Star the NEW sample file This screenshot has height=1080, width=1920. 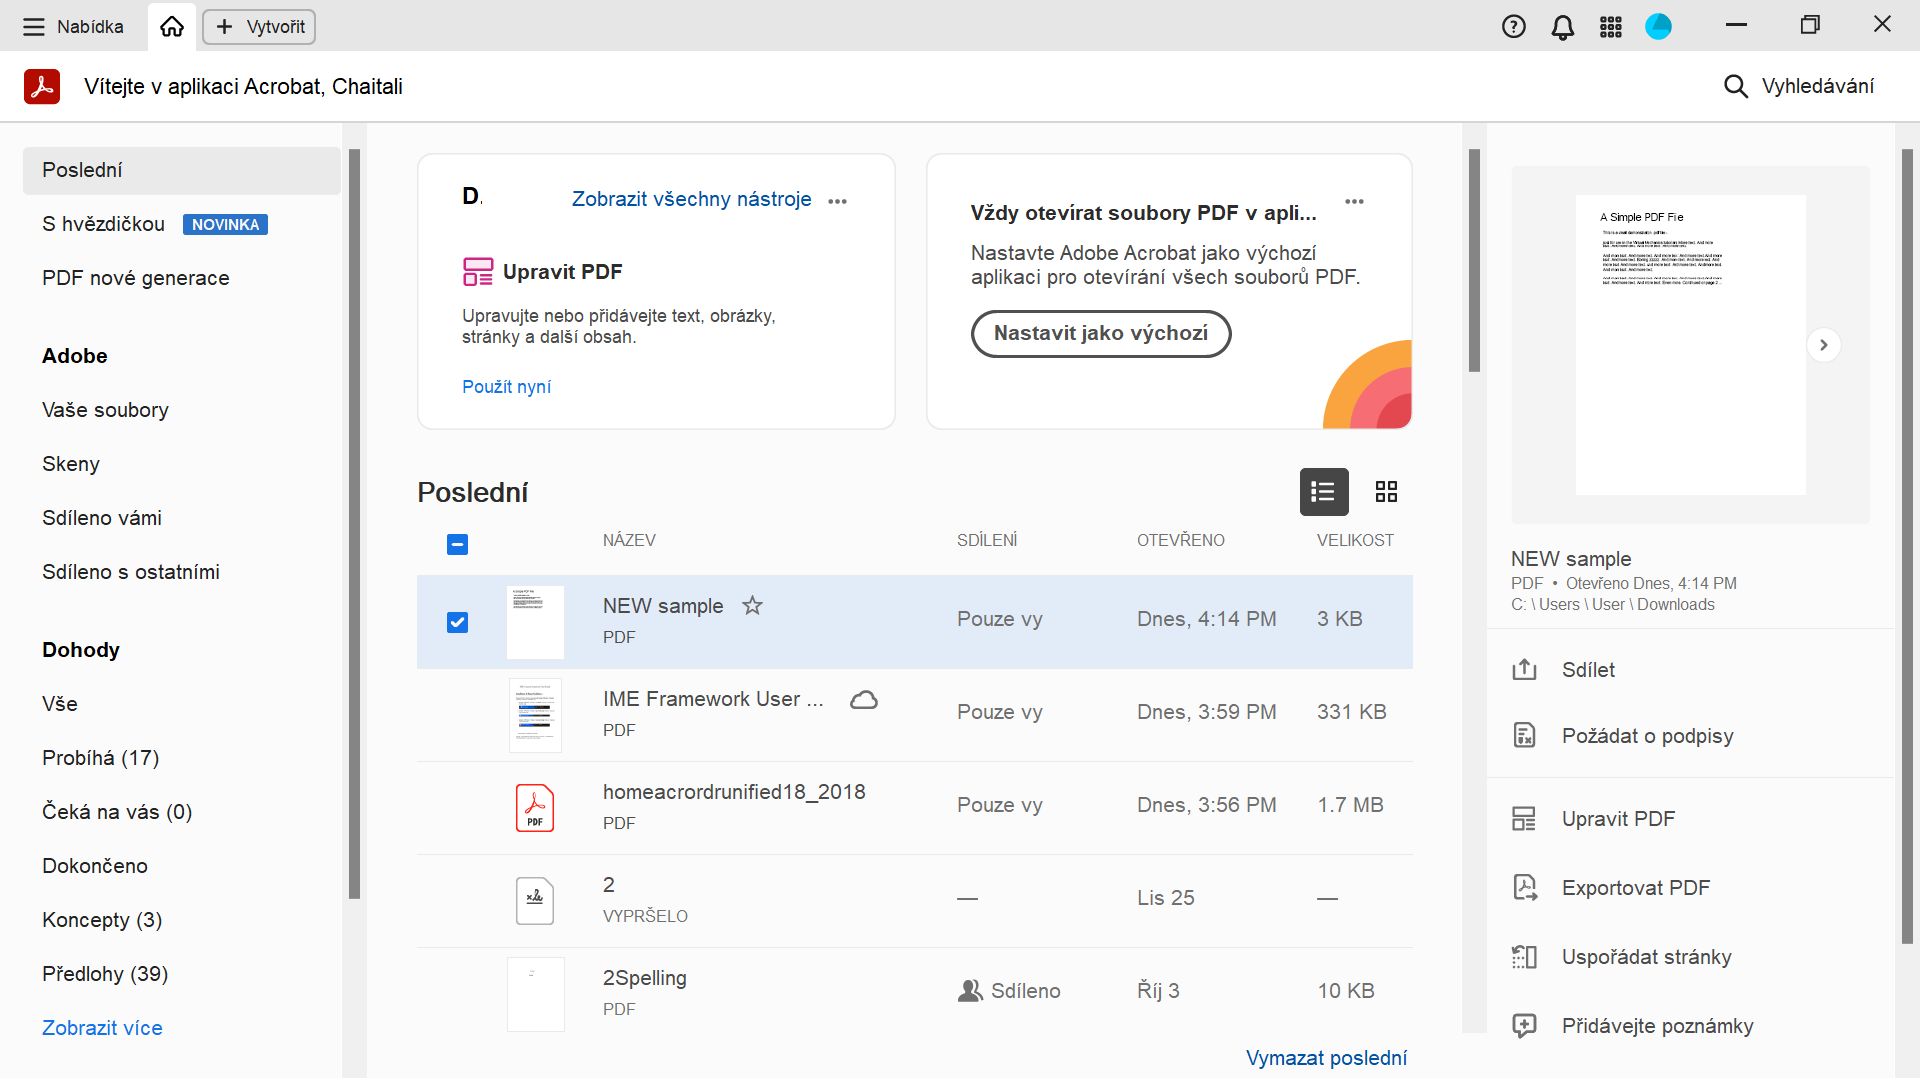[752, 606]
